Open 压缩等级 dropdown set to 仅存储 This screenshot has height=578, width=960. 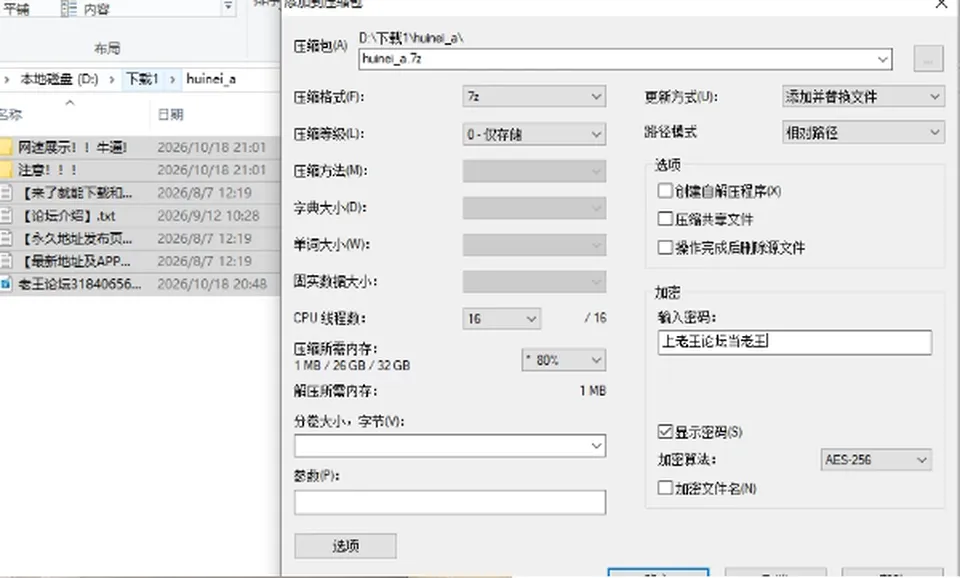(534, 134)
